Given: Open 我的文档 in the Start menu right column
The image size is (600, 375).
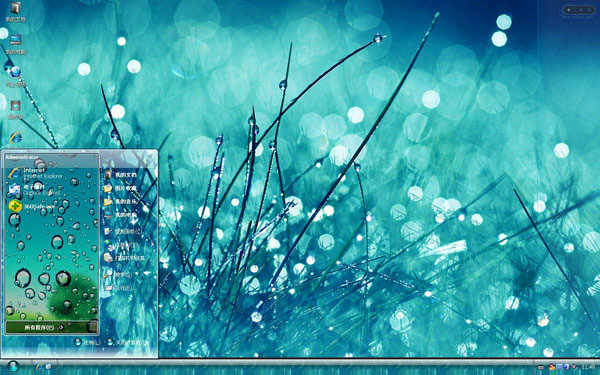Looking at the screenshot, I should [x=121, y=175].
